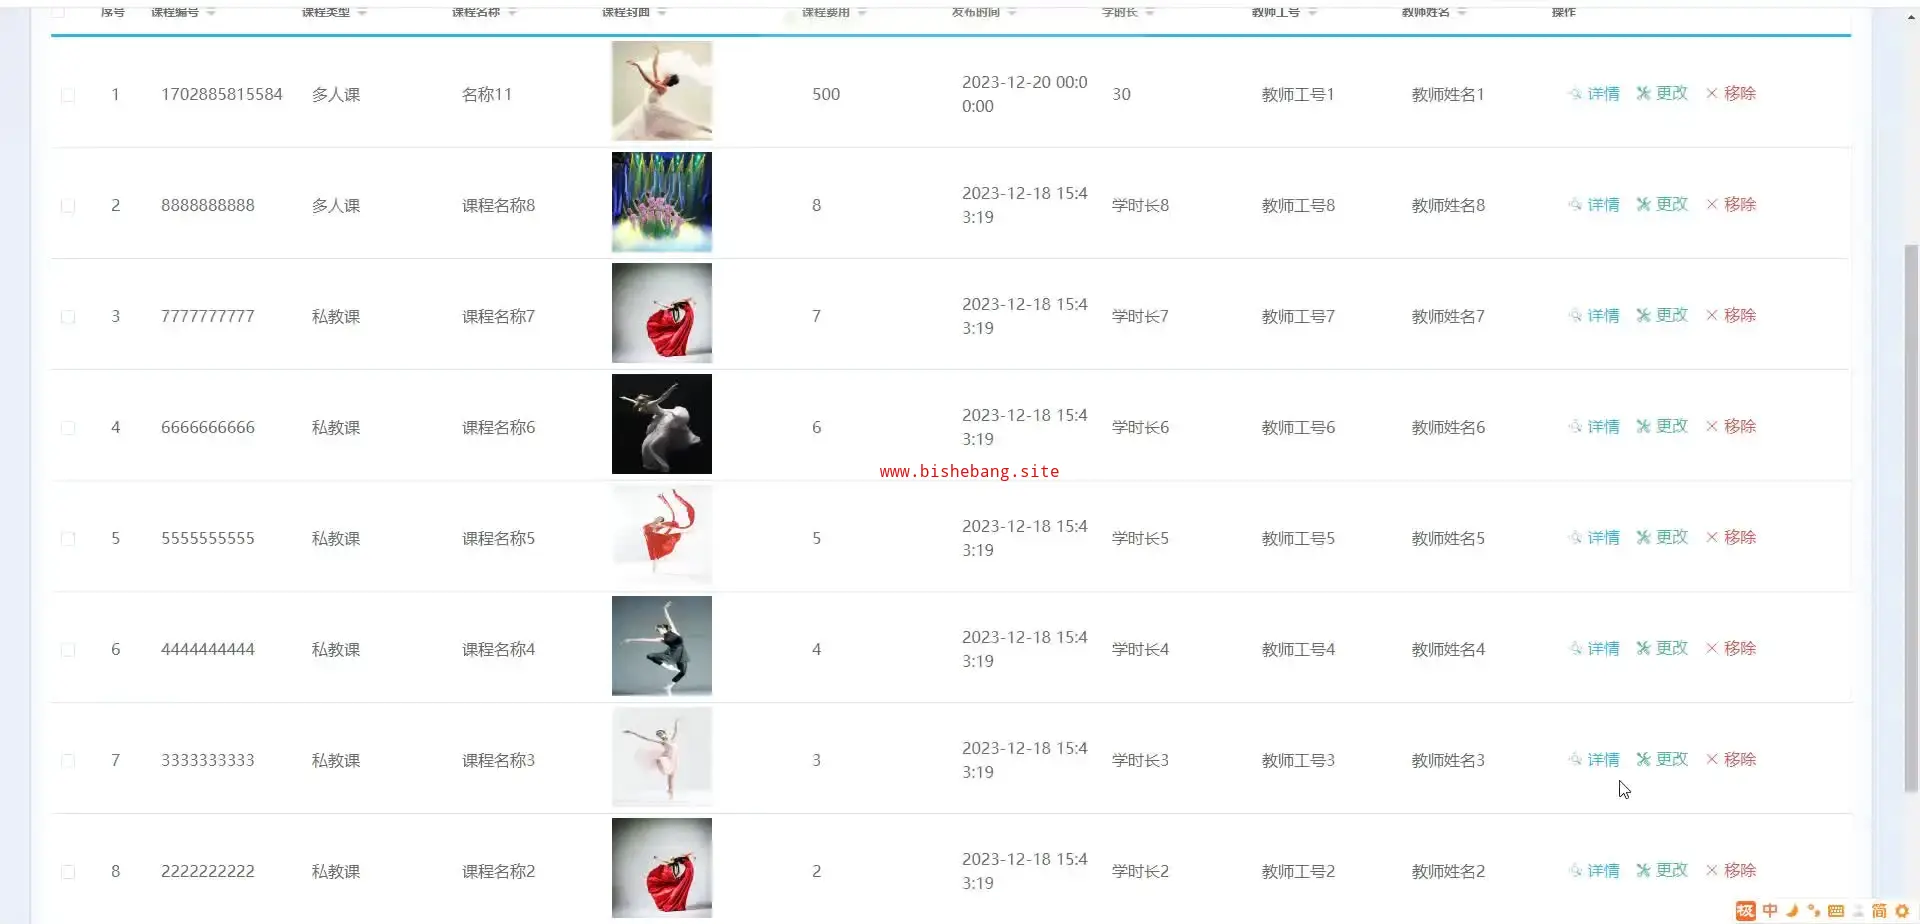Screen dimensions: 1920x924
Task: Open the 教师姓名 column sort arrow
Action: (x=1462, y=12)
